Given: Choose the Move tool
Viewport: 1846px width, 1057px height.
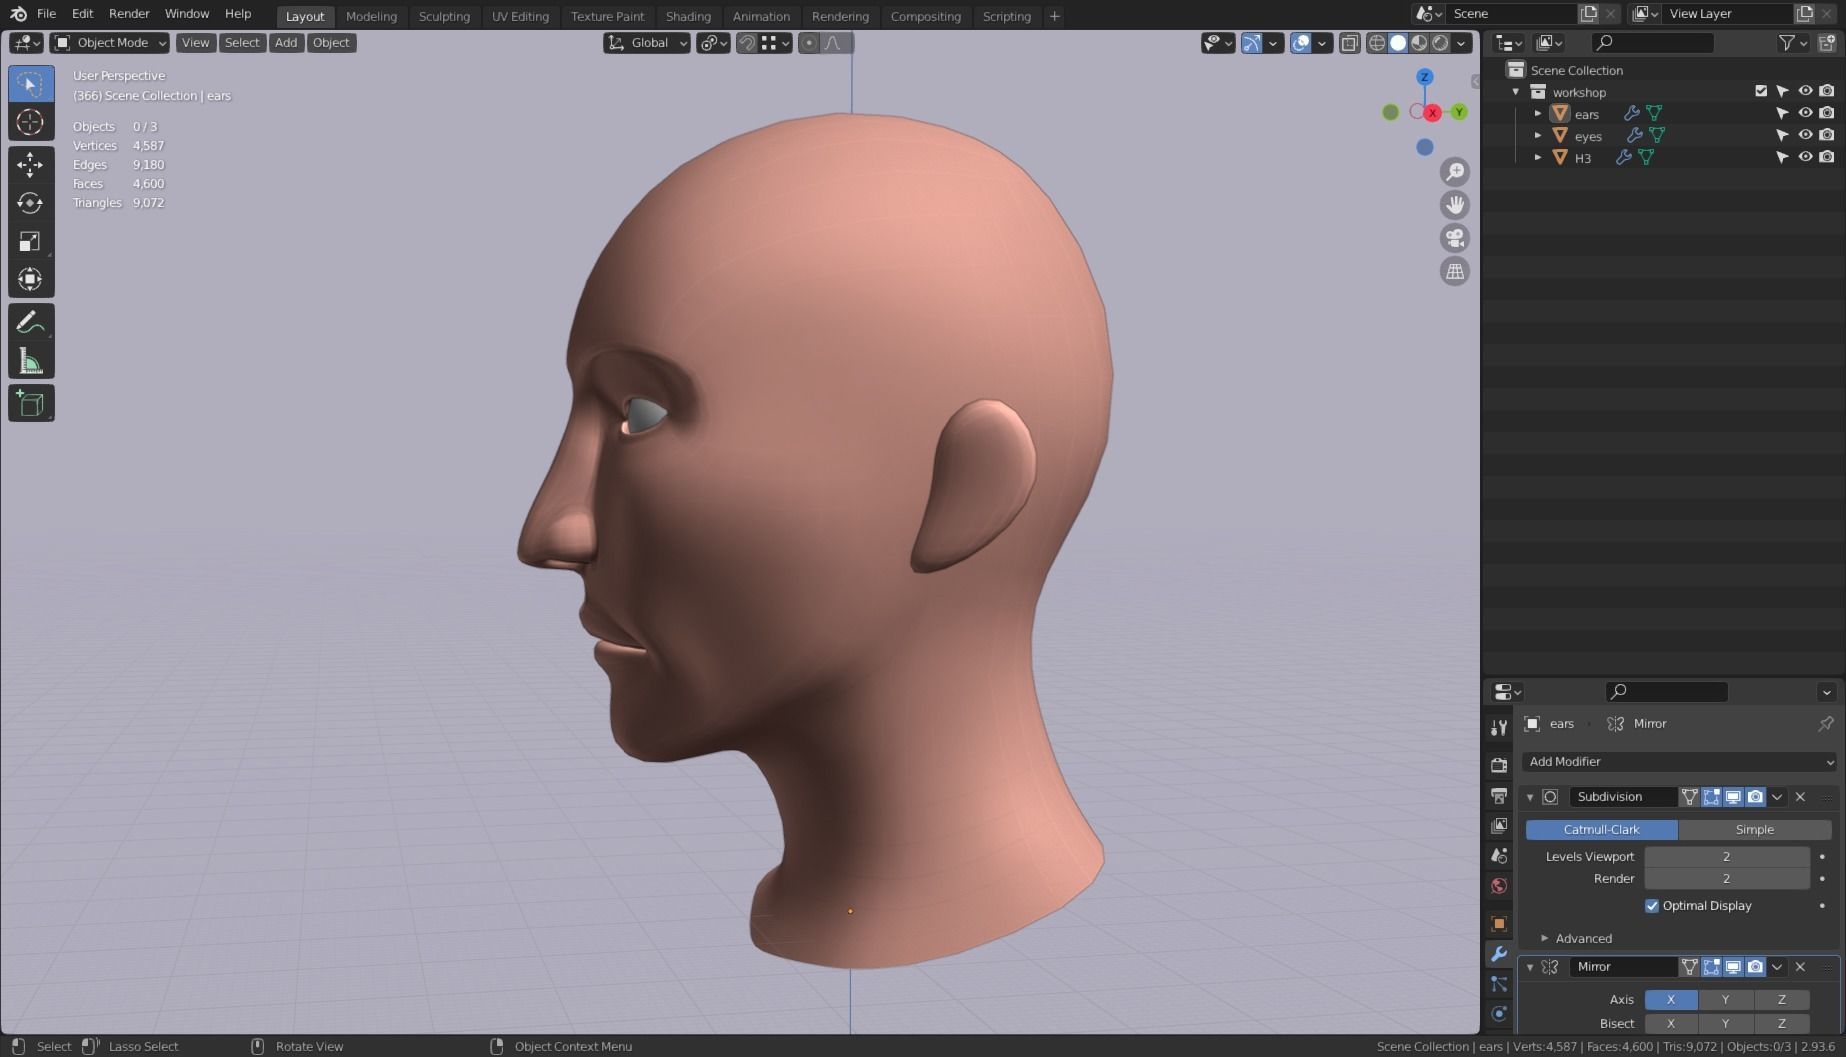Looking at the screenshot, I should click(x=31, y=165).
